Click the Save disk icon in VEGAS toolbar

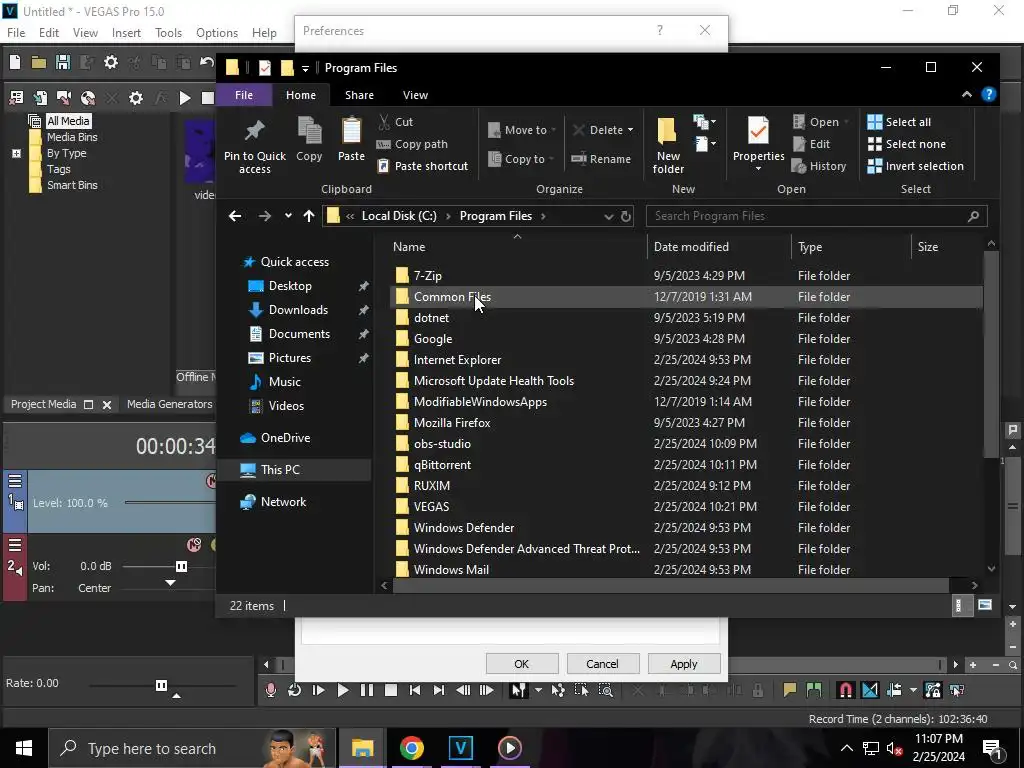coord(63,62)
